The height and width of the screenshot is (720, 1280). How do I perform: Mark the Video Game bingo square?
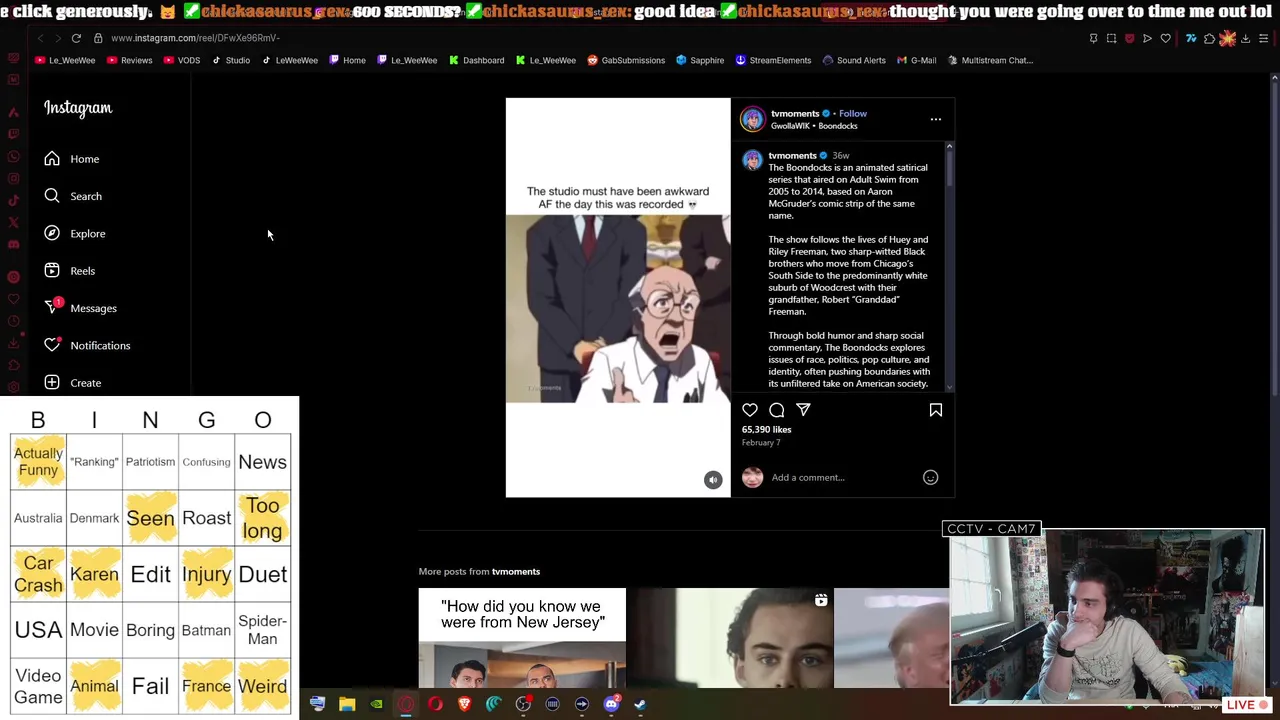pos(38,686)
